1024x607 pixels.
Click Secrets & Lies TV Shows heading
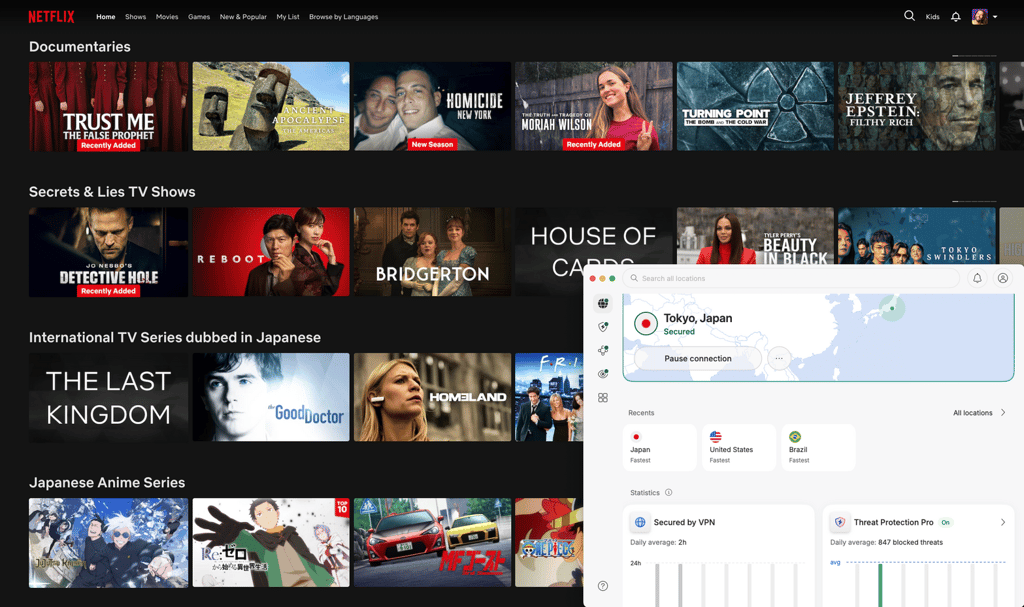pos(112,192)
